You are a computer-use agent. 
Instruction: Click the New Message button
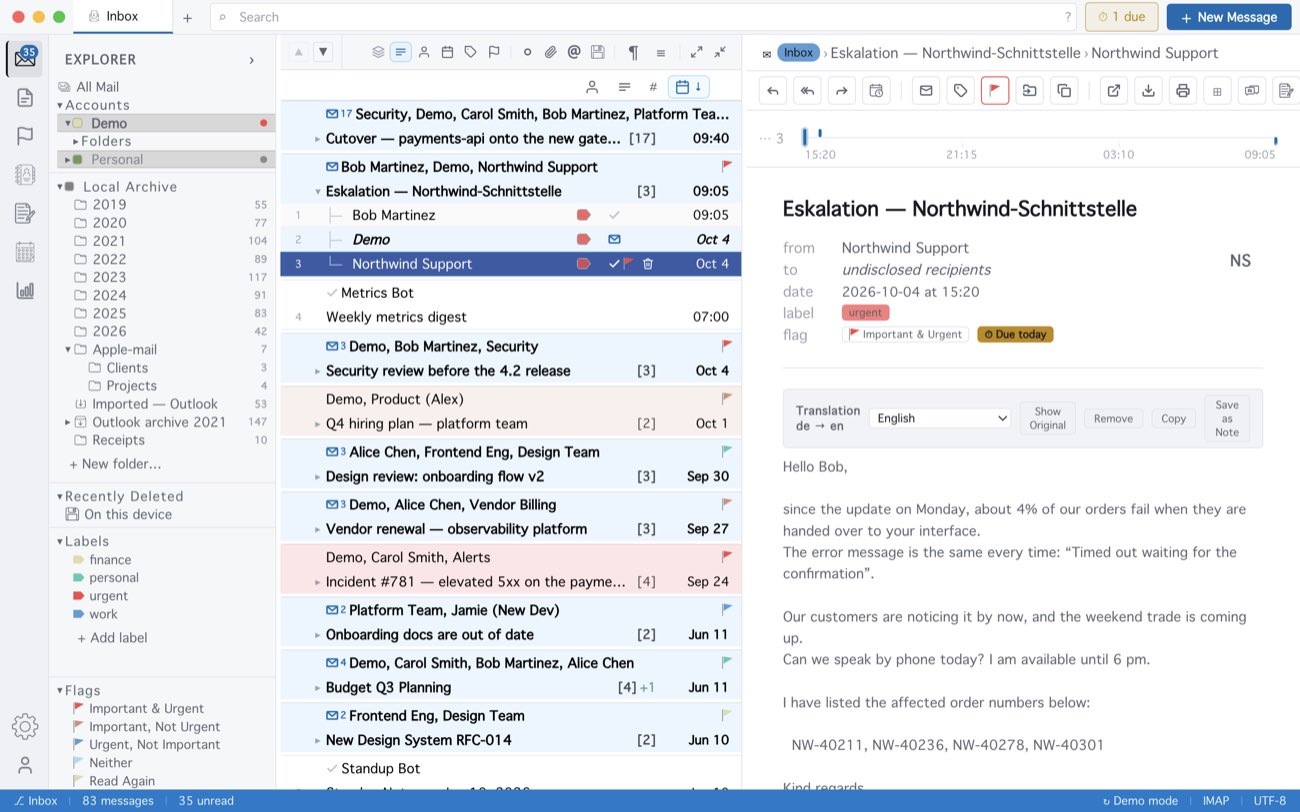1228,17
